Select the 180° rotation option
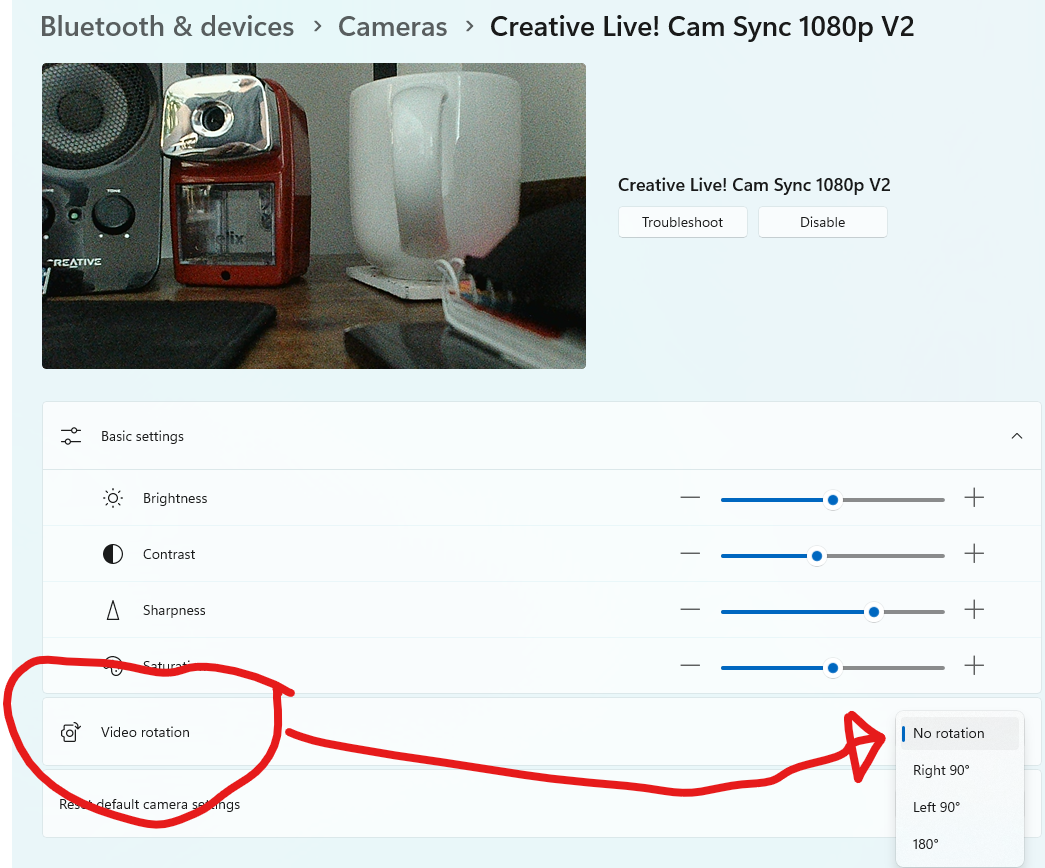This screenshot has width=1045, height=868. tap(926, 844)
